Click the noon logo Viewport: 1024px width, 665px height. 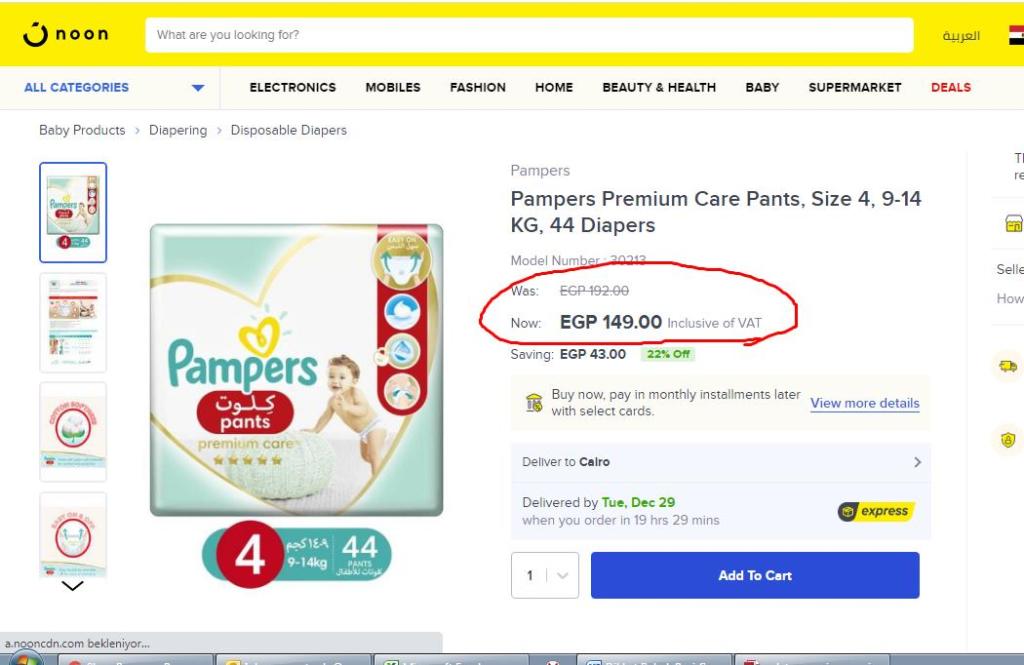(x=65, y=35)
